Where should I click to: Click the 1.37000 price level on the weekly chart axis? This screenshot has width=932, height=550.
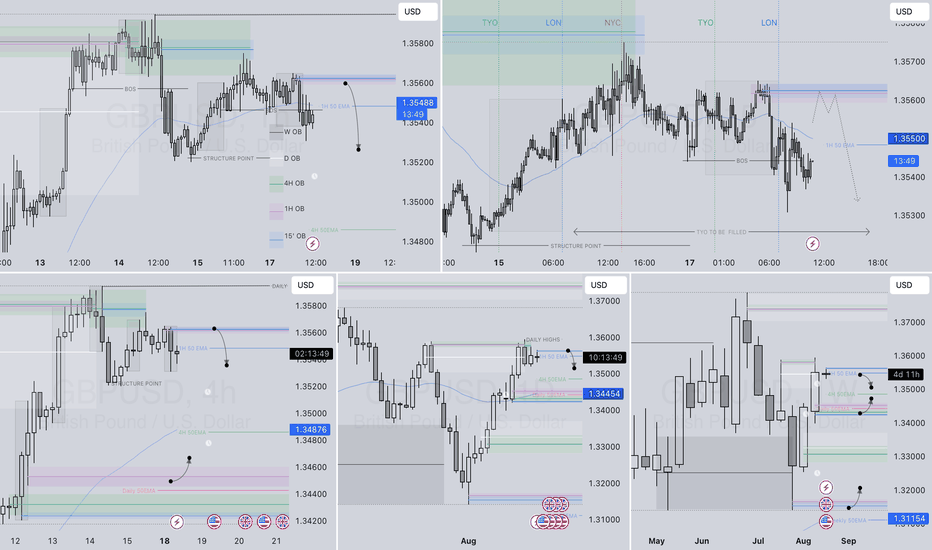tap(909, 322)
